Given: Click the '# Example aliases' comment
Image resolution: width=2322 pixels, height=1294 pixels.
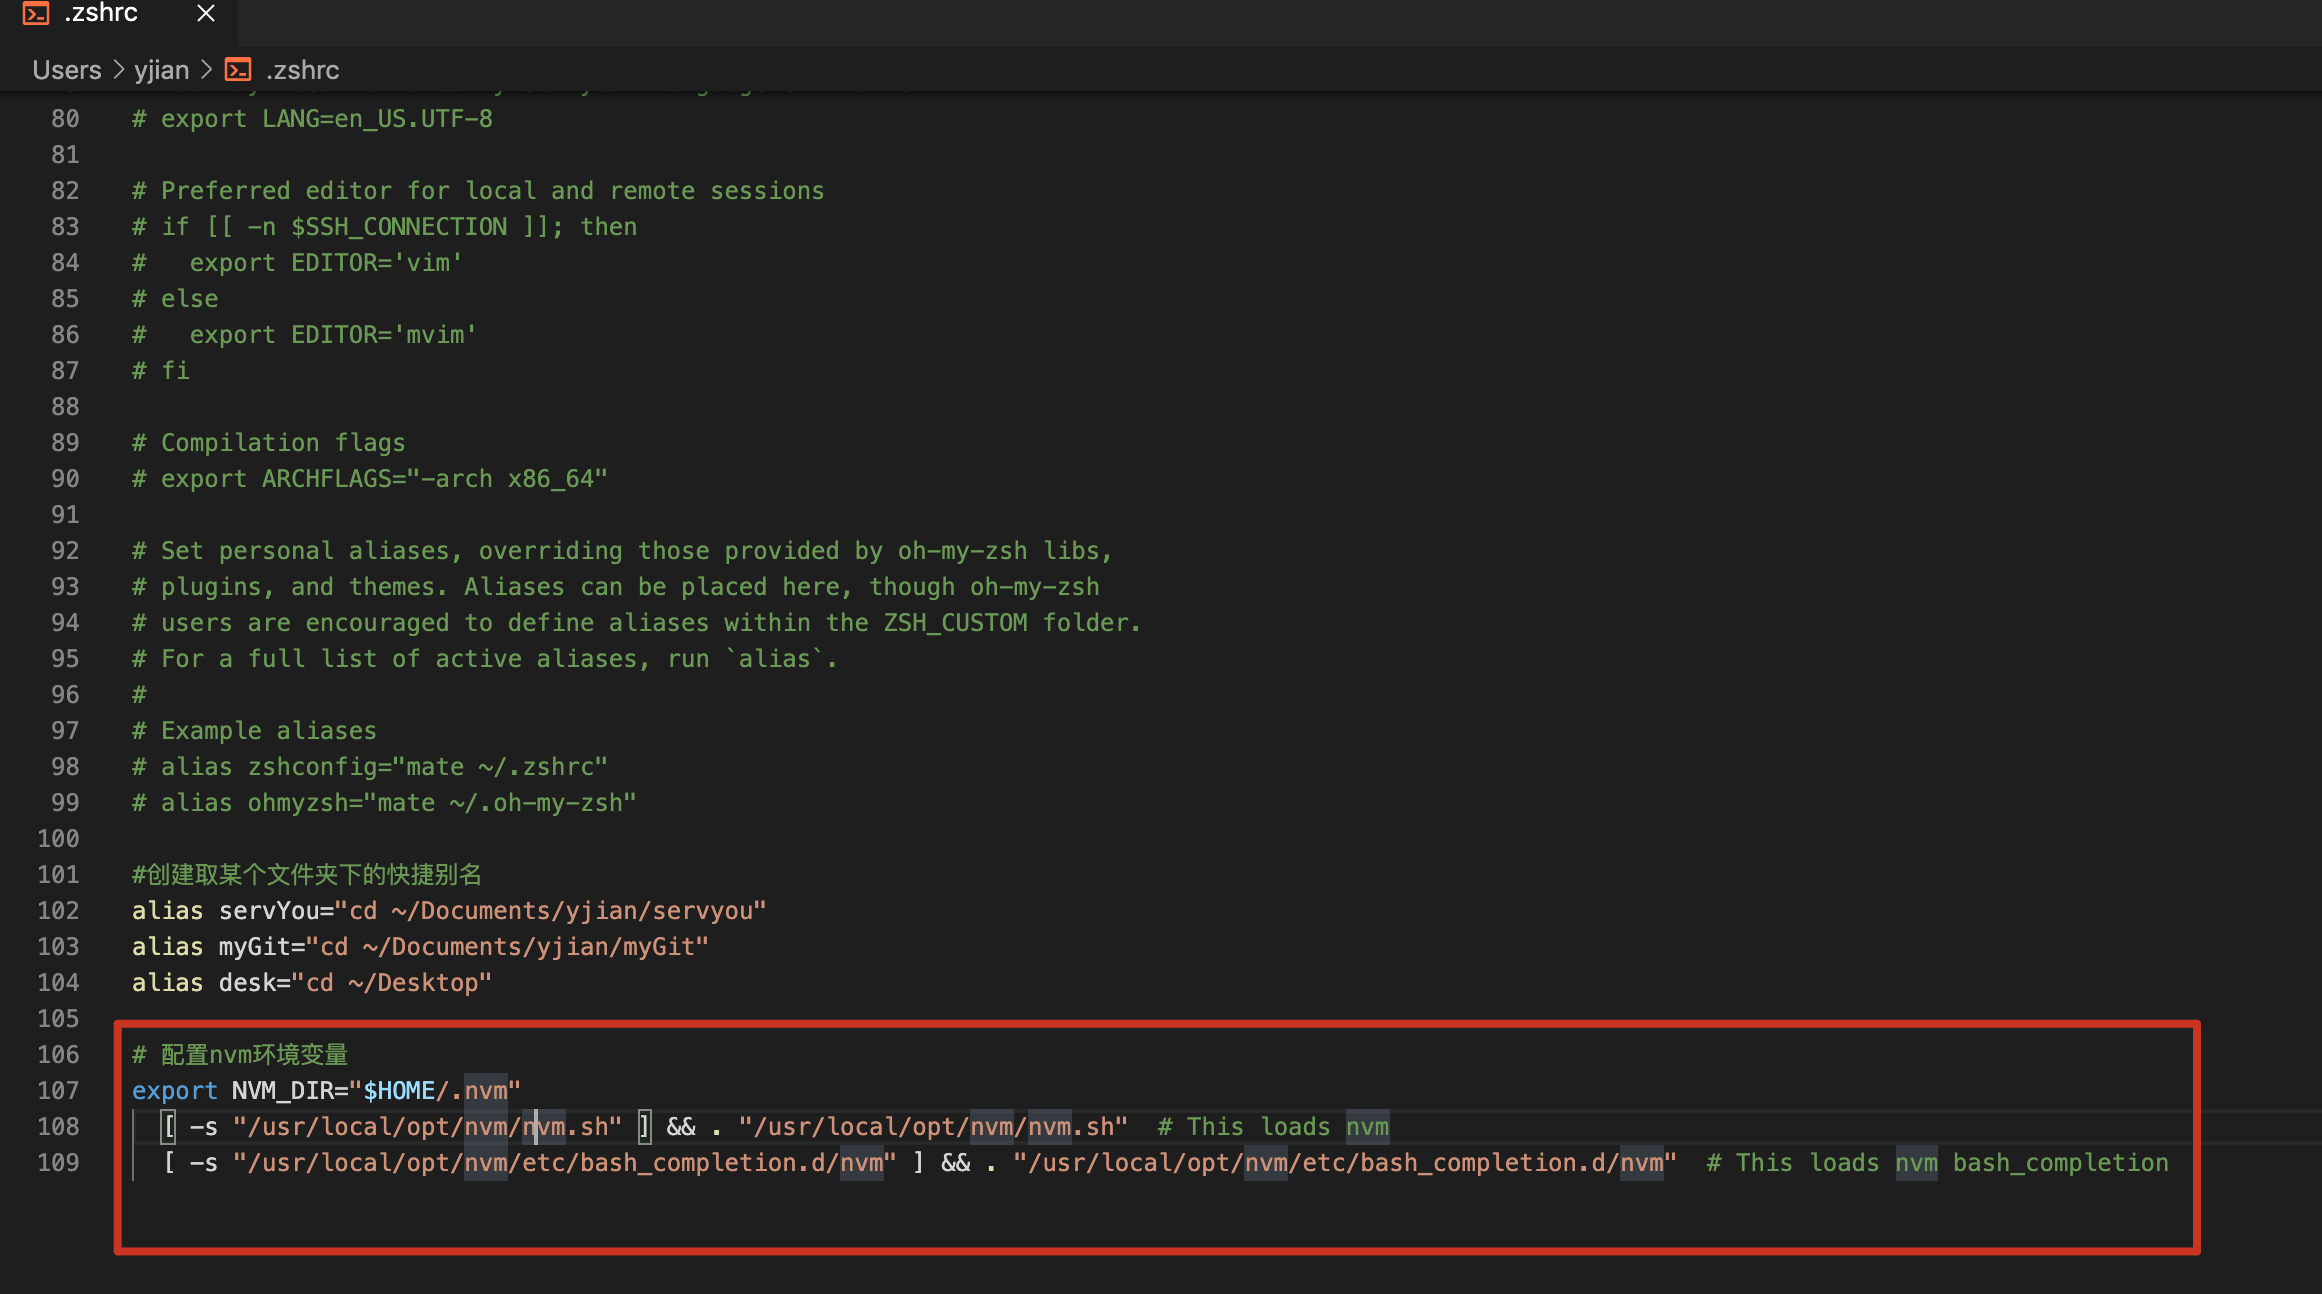Looking at the screenshot, I should click(254, 731).
